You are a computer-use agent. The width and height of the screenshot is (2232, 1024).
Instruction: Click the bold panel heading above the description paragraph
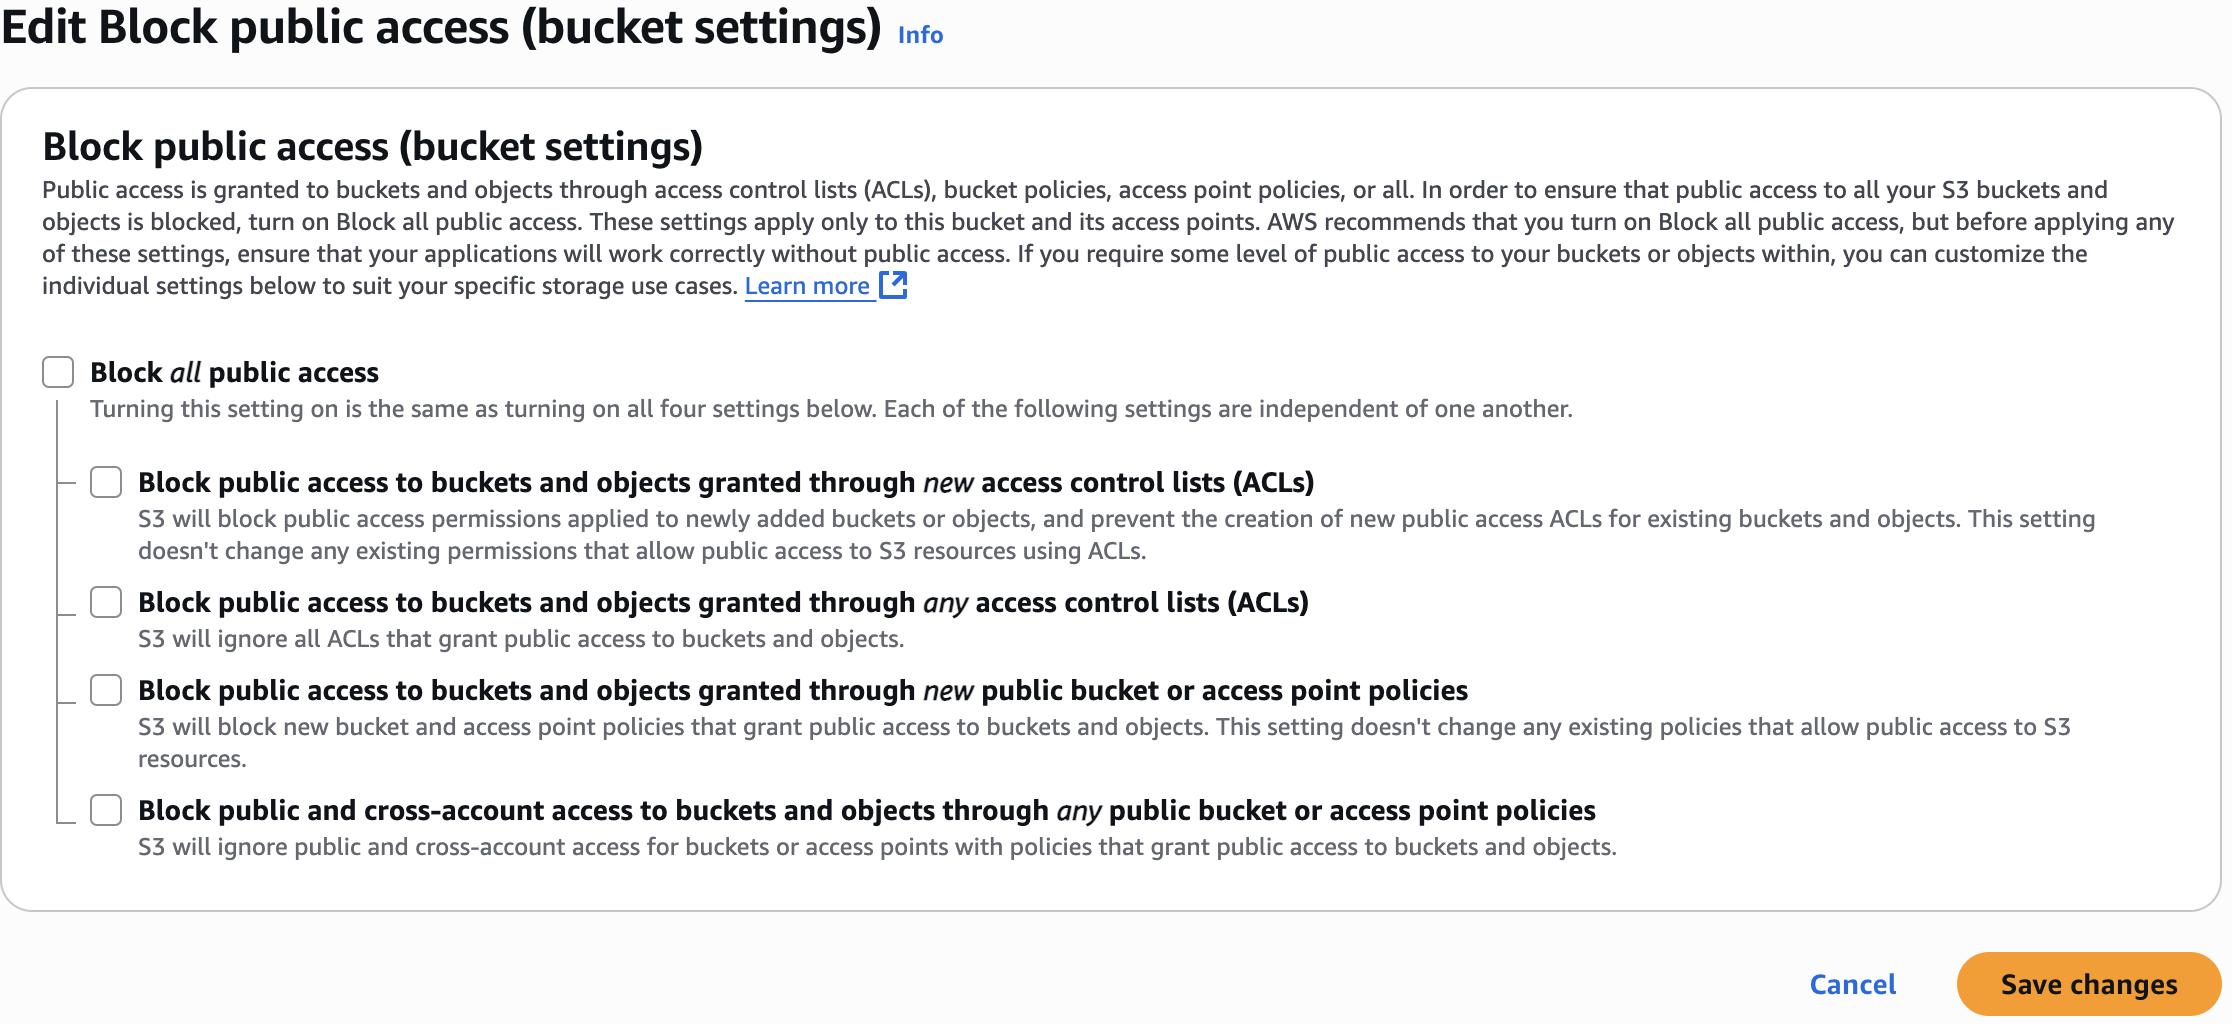[372, 147]
